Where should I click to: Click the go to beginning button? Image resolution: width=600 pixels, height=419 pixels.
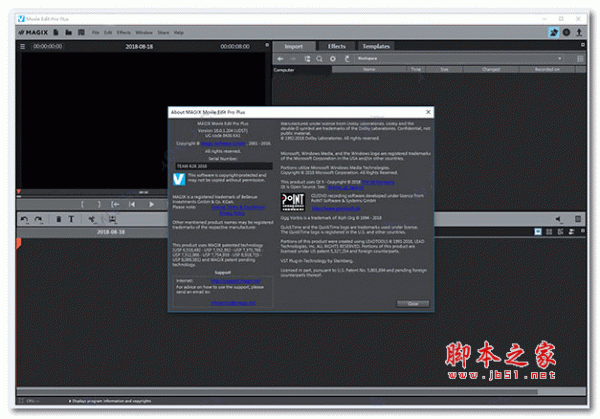[132, 204]
